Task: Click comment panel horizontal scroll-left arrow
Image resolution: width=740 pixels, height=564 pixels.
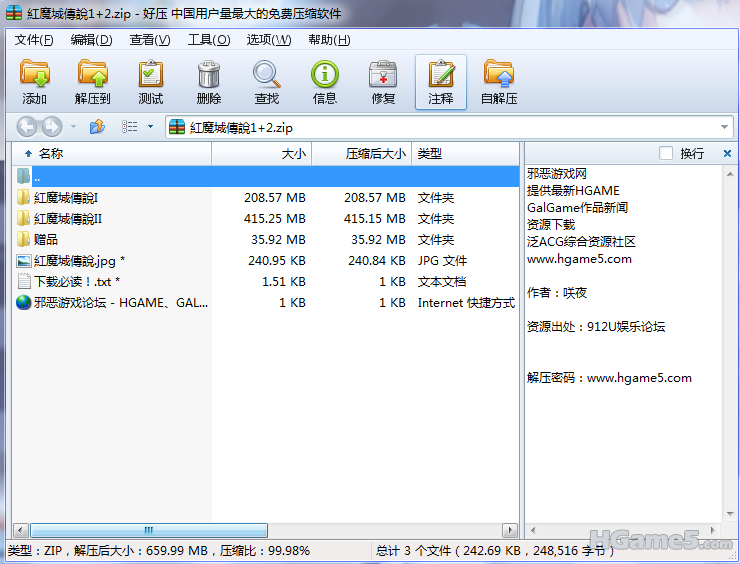Action: click(x=533, y=530)
